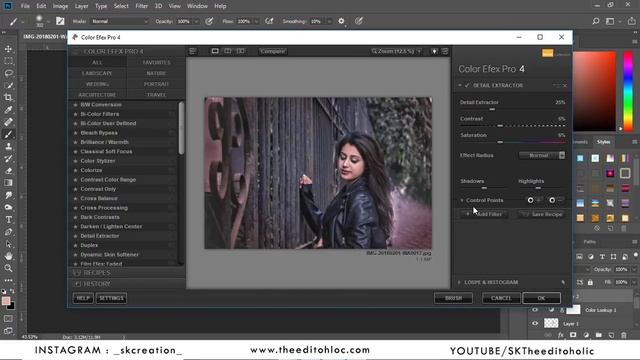Open the Effect Radius Normal dropdown

542,155
